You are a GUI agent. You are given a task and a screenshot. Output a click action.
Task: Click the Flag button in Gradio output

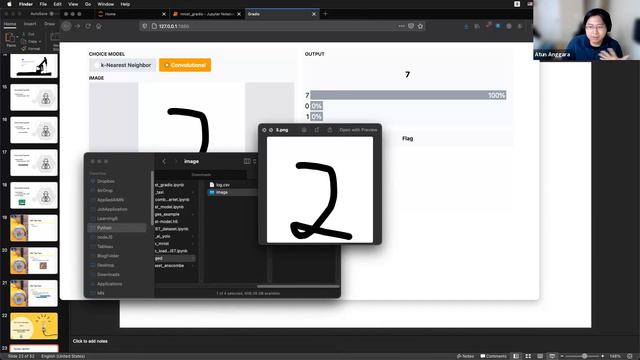(x=407, y=138)
